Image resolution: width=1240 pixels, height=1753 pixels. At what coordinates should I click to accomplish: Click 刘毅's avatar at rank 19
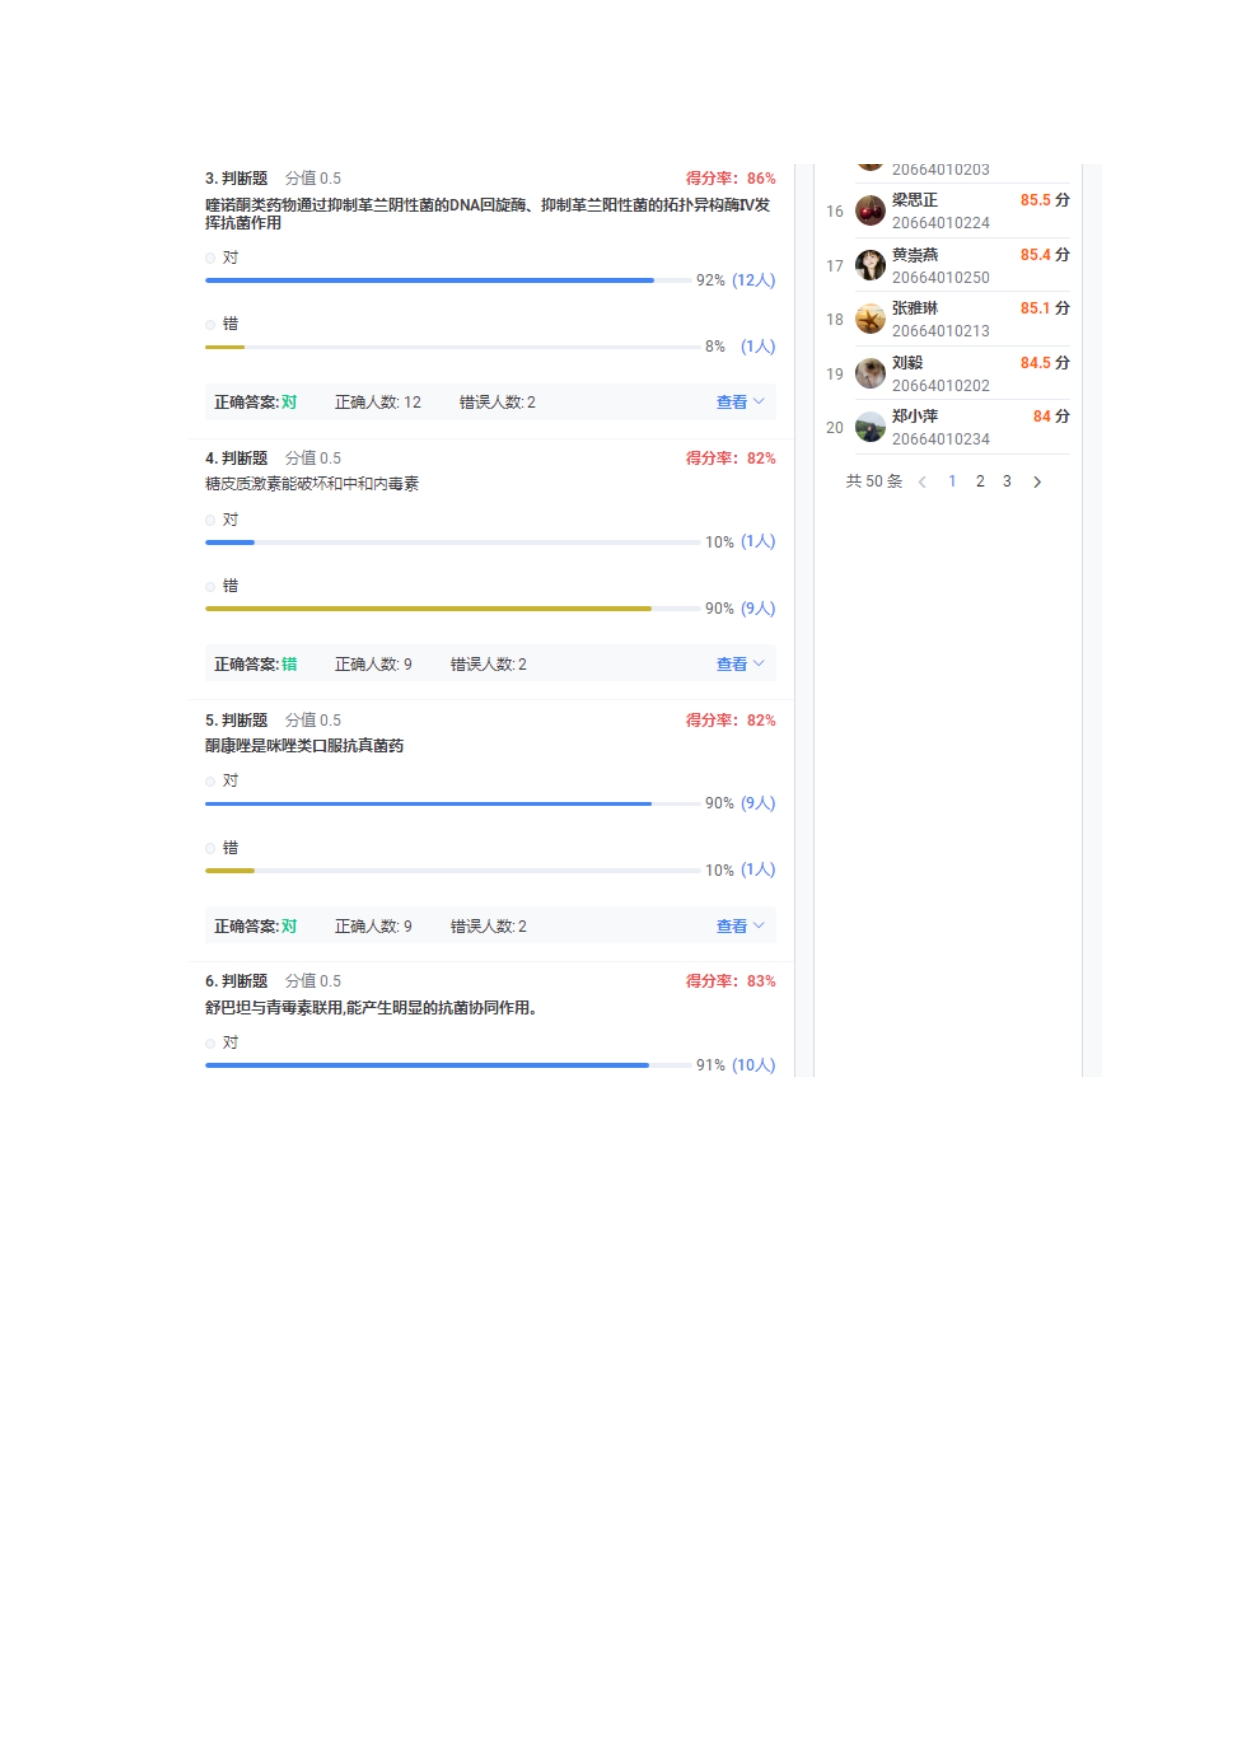870,374
